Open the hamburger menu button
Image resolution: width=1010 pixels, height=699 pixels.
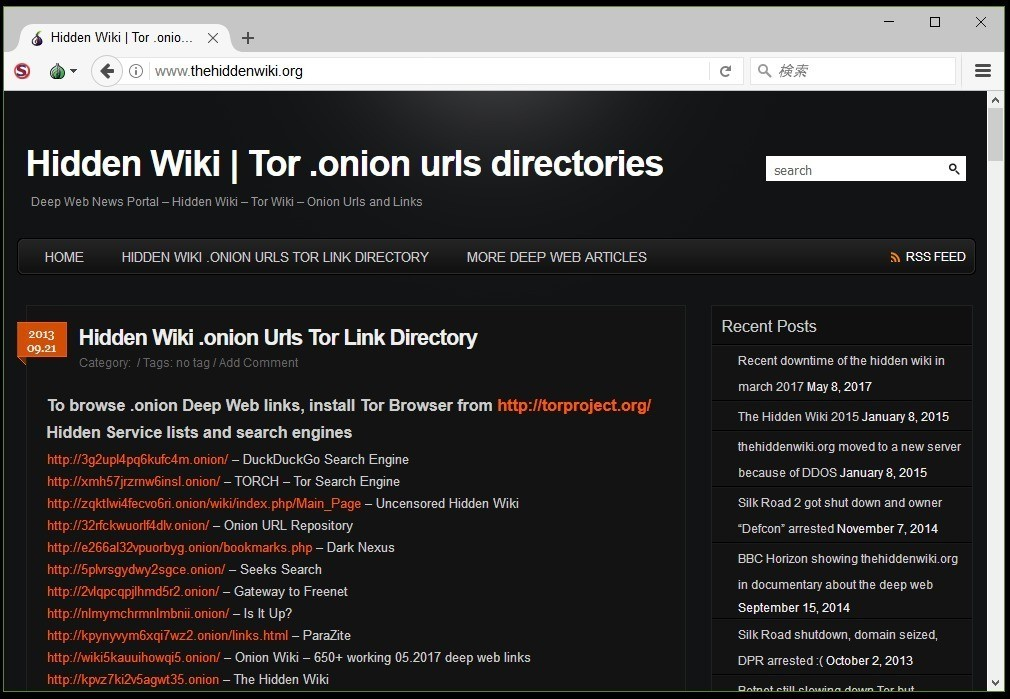point(982,71)
